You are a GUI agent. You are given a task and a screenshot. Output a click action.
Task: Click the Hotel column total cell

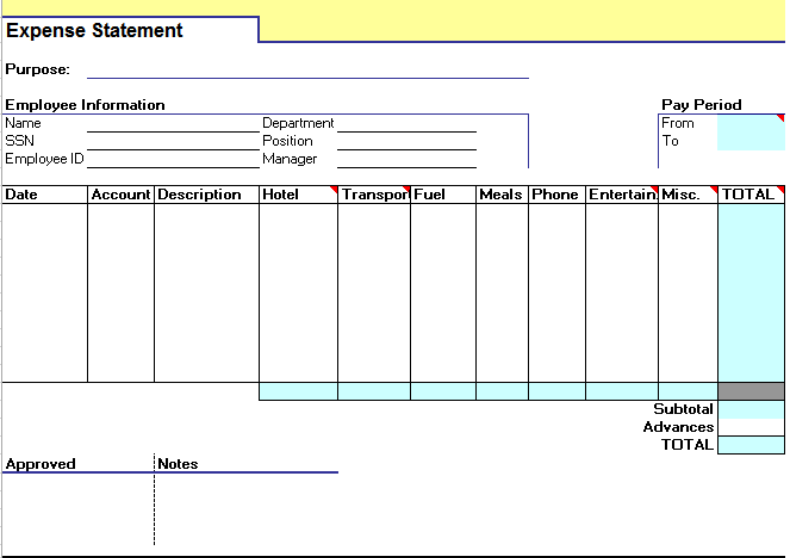point(298,391)
